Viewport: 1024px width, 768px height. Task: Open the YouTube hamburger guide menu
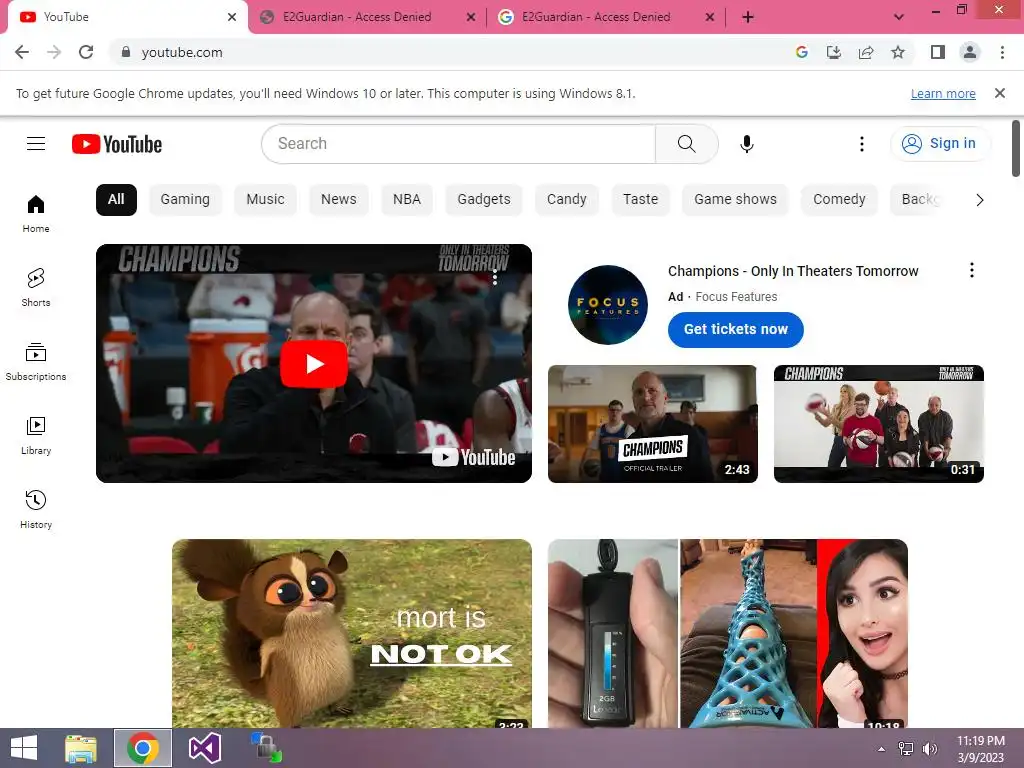[36, 144]
